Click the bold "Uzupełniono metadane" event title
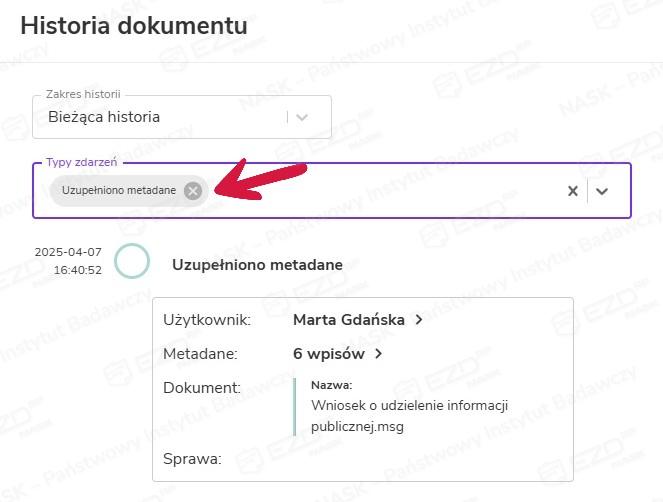 click(x=257, y=265)
